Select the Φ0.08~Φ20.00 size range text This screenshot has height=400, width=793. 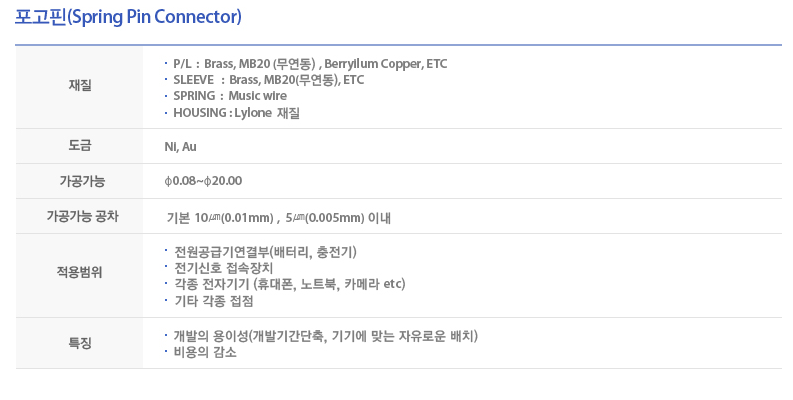tap(203, 181)
